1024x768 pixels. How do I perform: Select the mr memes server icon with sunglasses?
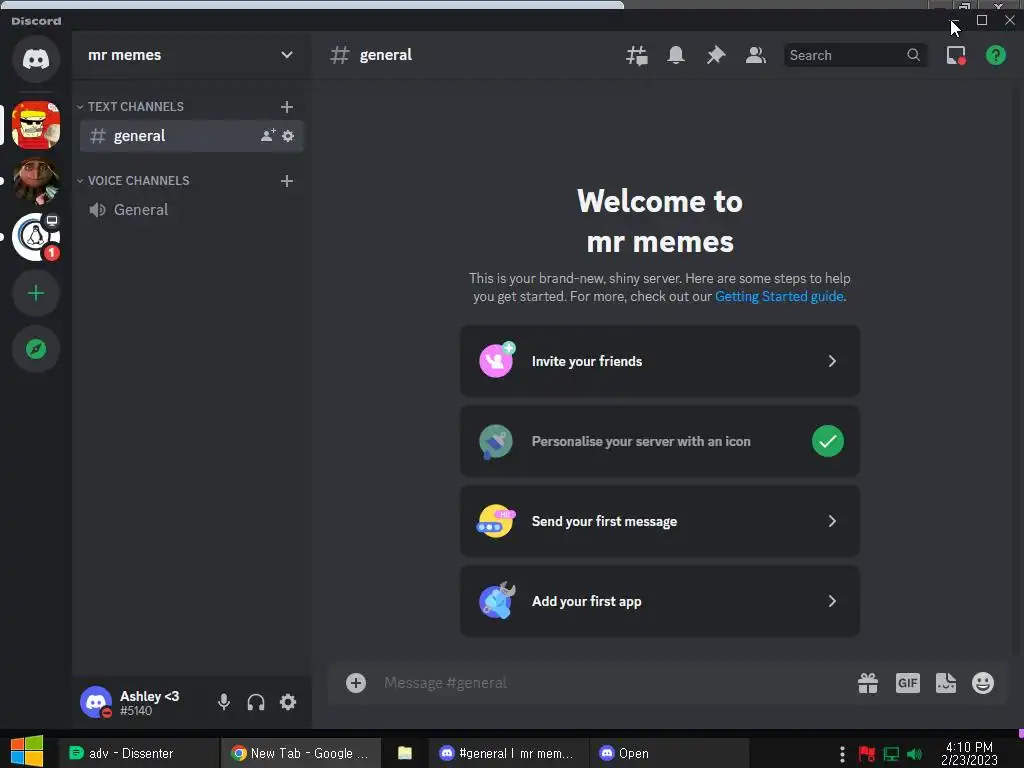coord(36,125)
